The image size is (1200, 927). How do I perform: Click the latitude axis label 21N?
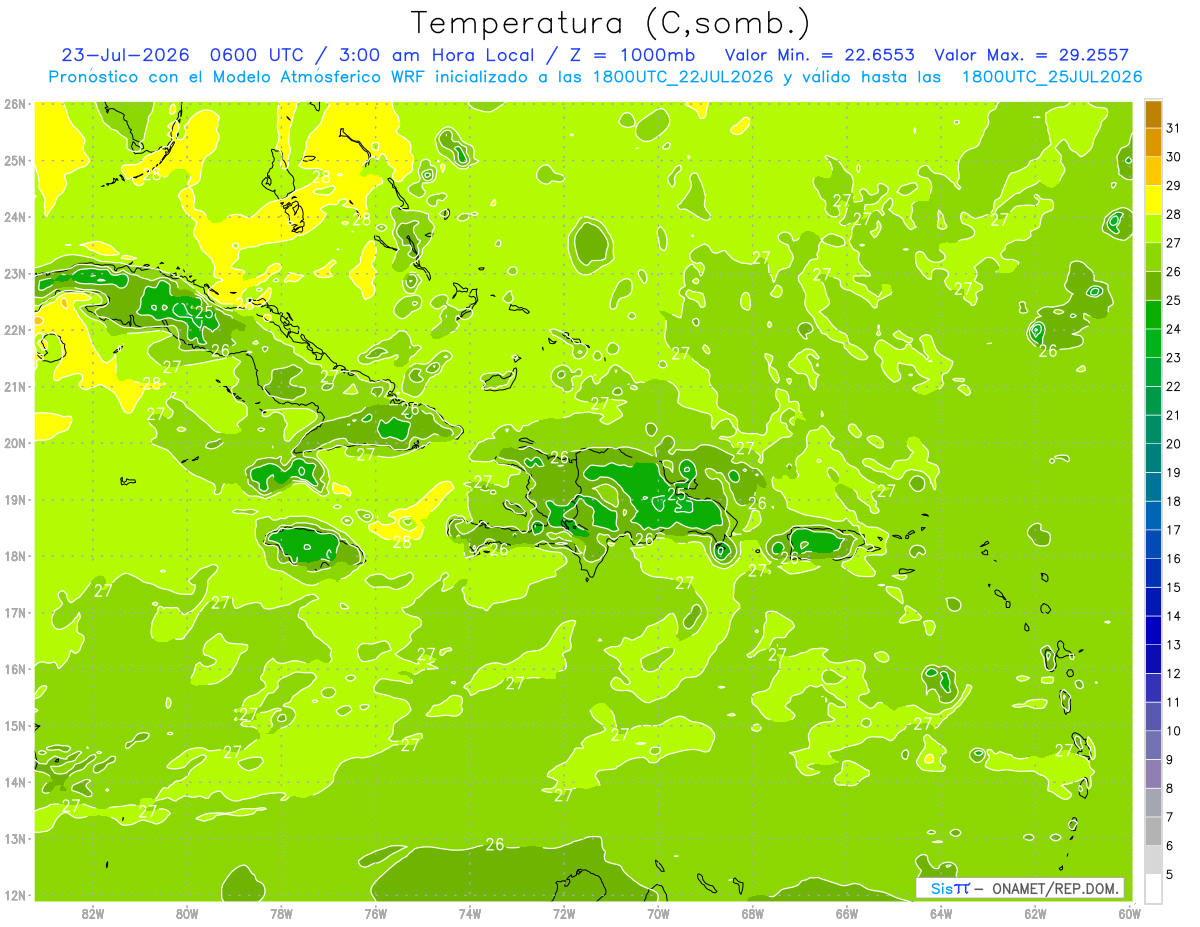tap(15, 386)
